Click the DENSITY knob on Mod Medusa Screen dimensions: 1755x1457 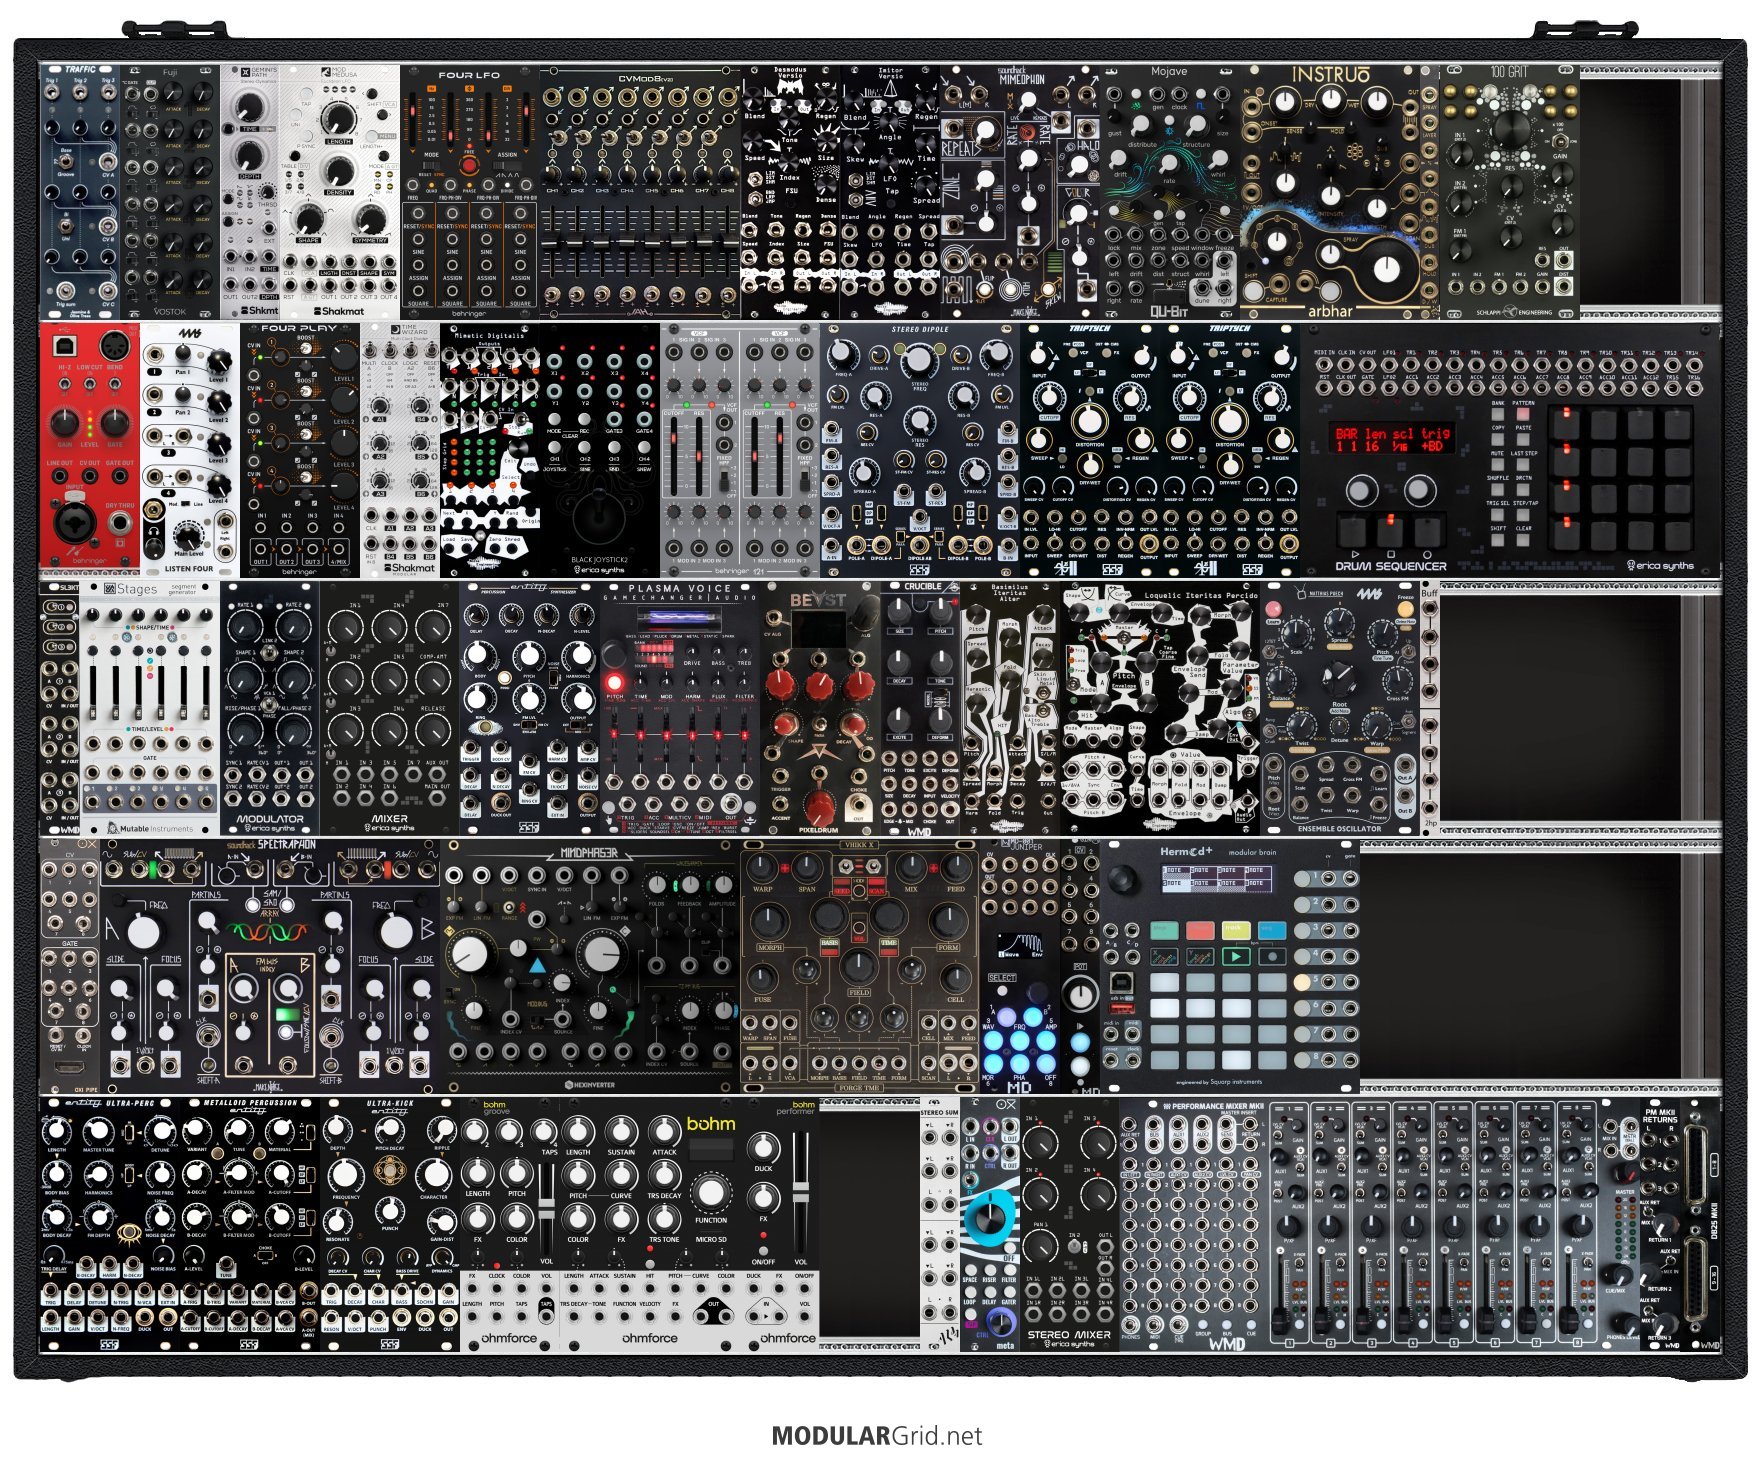pyautogui.click(x=339, y=169)
